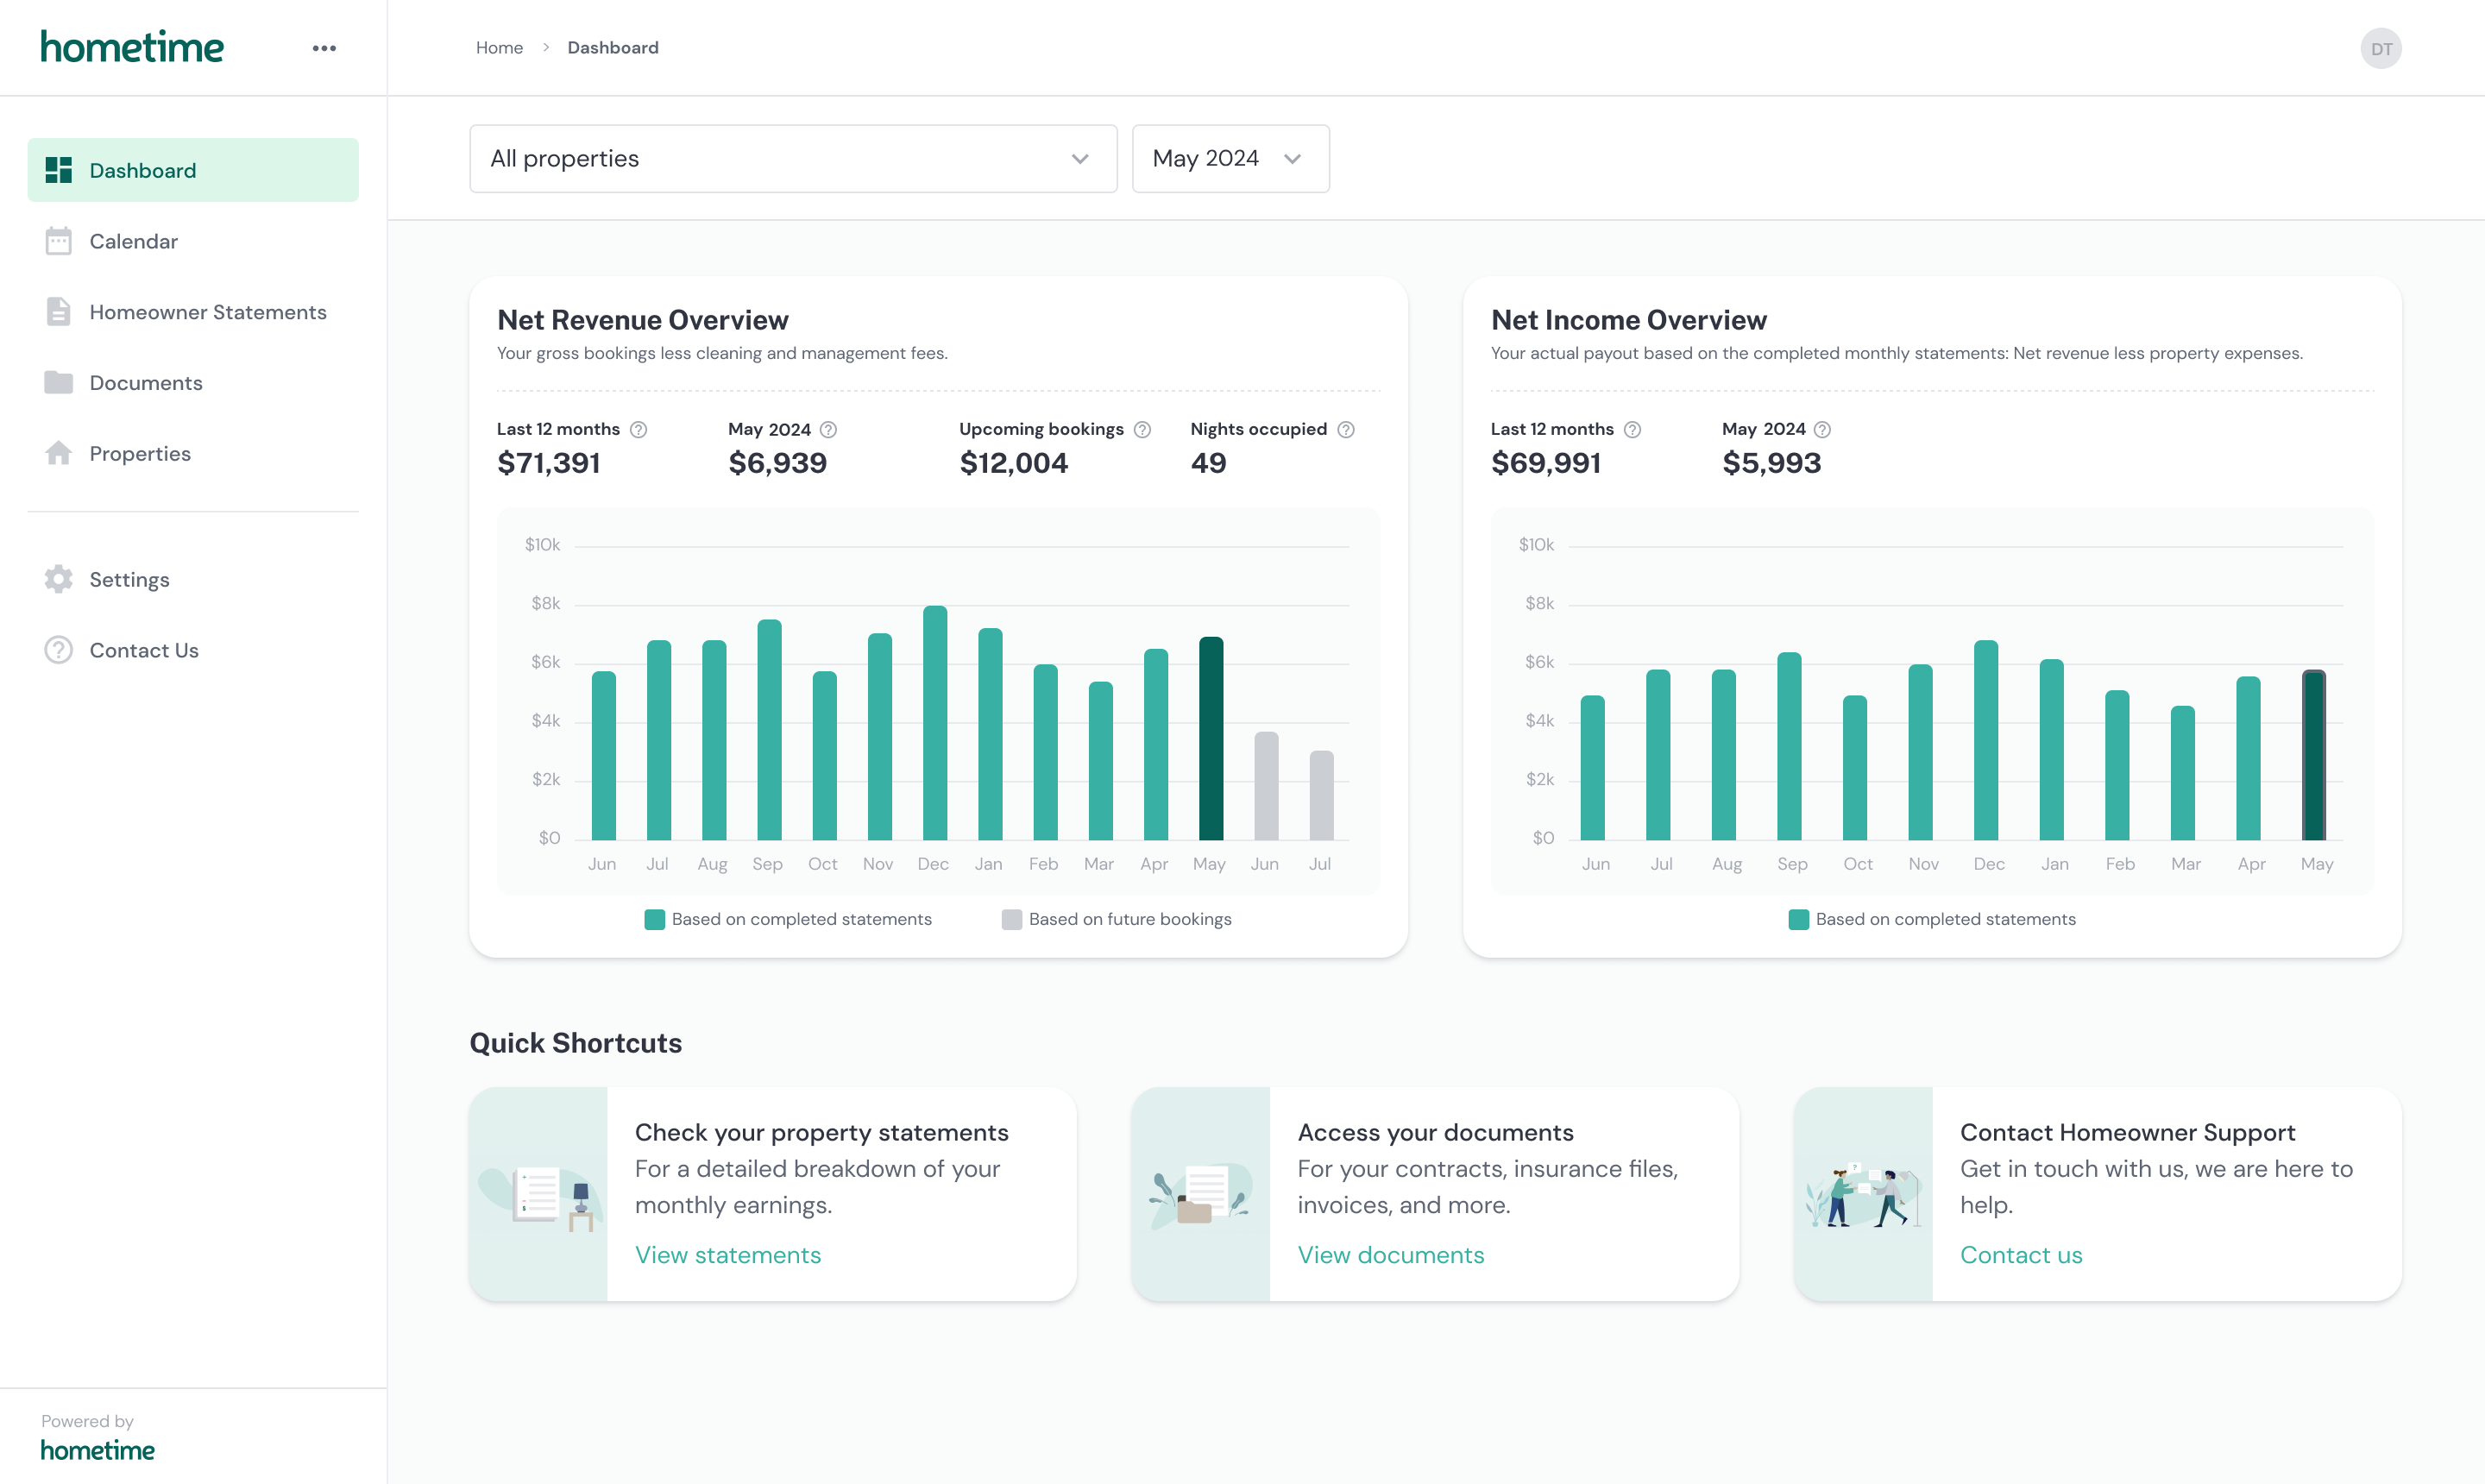Click help icon next to Nights occupied
Screen dimensions: 2485x1484
(1346, 430)
